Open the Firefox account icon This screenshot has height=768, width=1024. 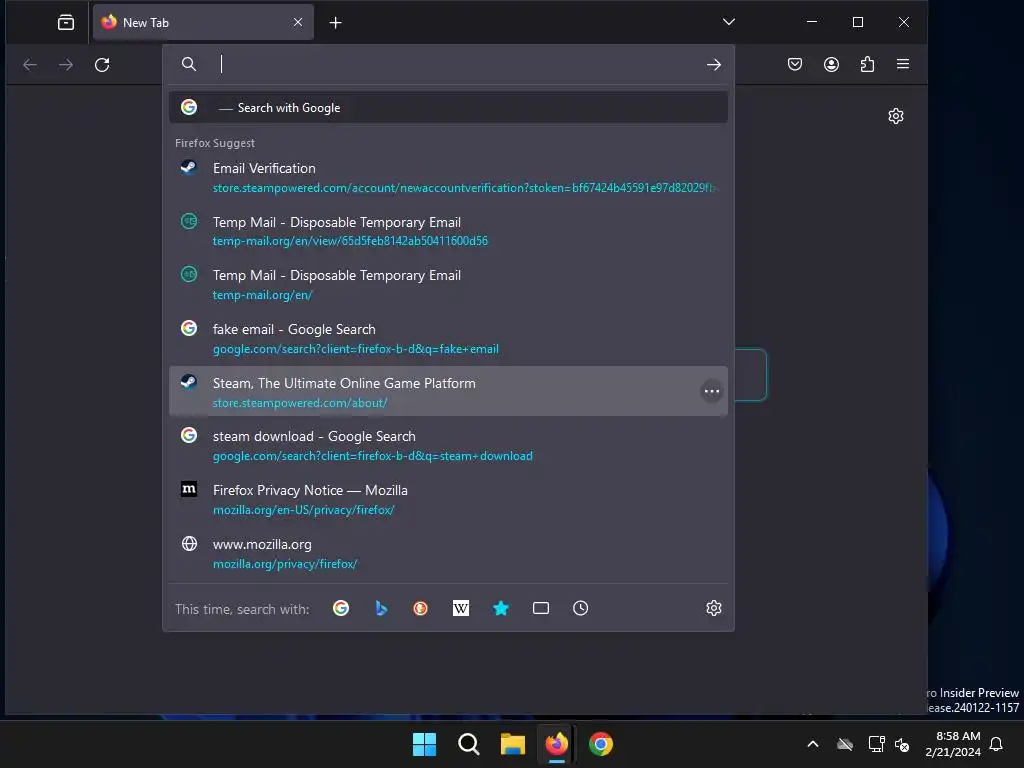point(831,64)
